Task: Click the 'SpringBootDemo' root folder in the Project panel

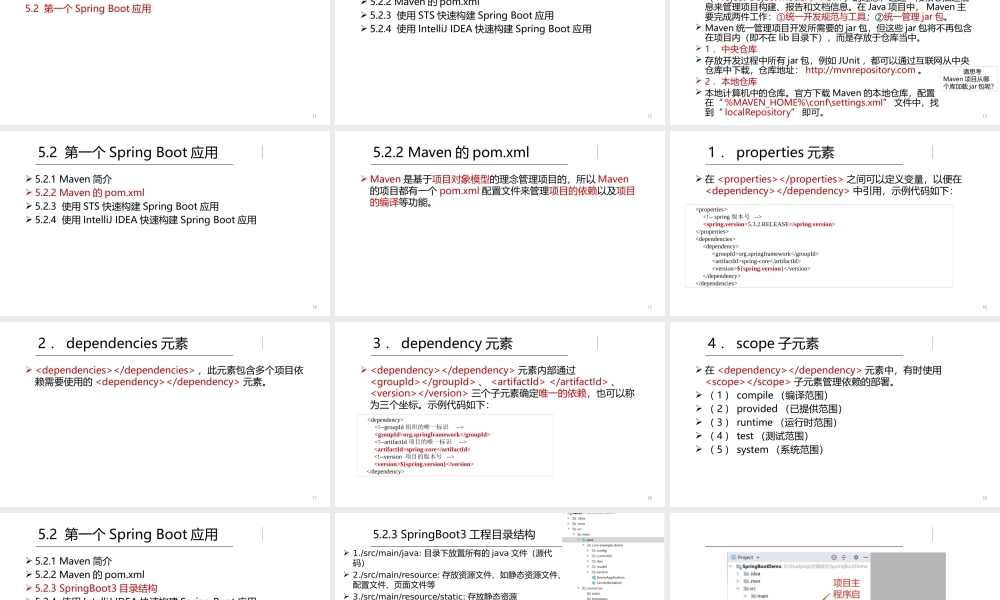Action: (x=762, y=566)
